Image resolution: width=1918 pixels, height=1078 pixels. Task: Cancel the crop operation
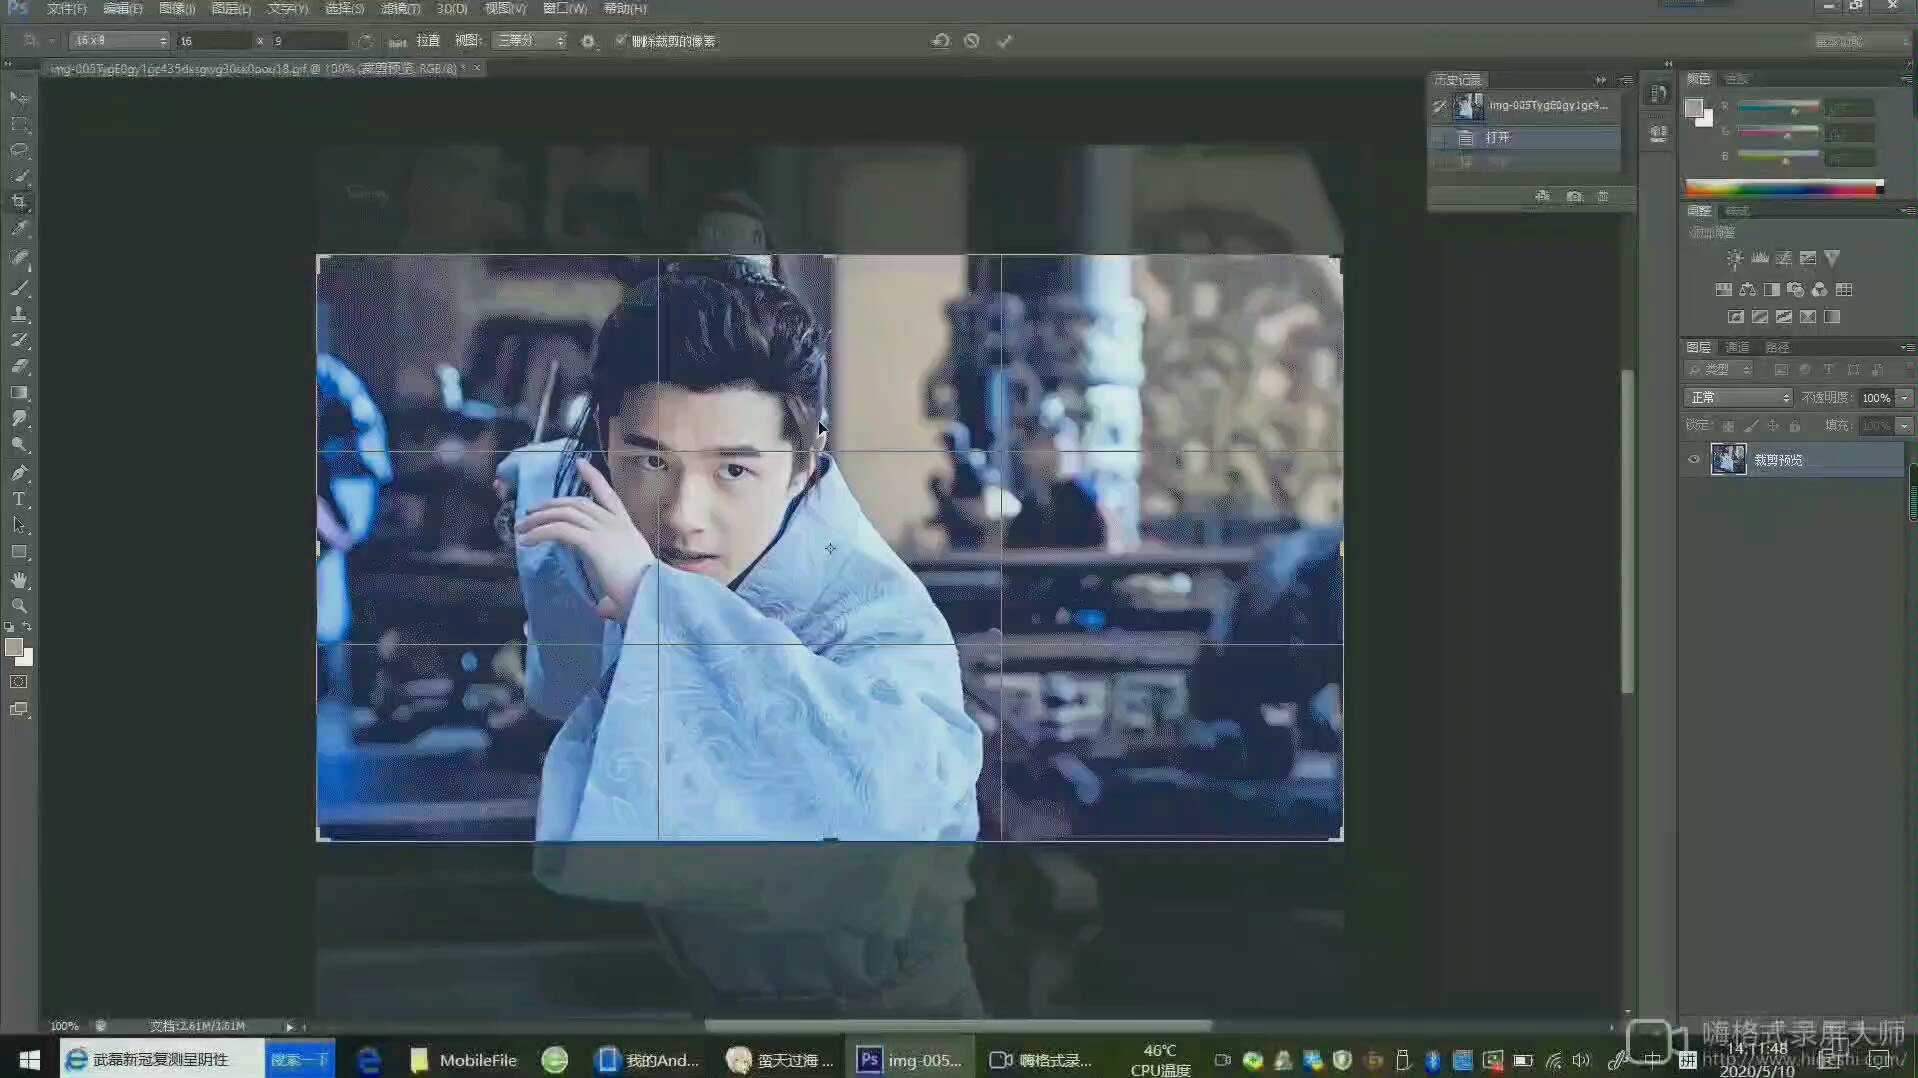[x=971, y=41]
